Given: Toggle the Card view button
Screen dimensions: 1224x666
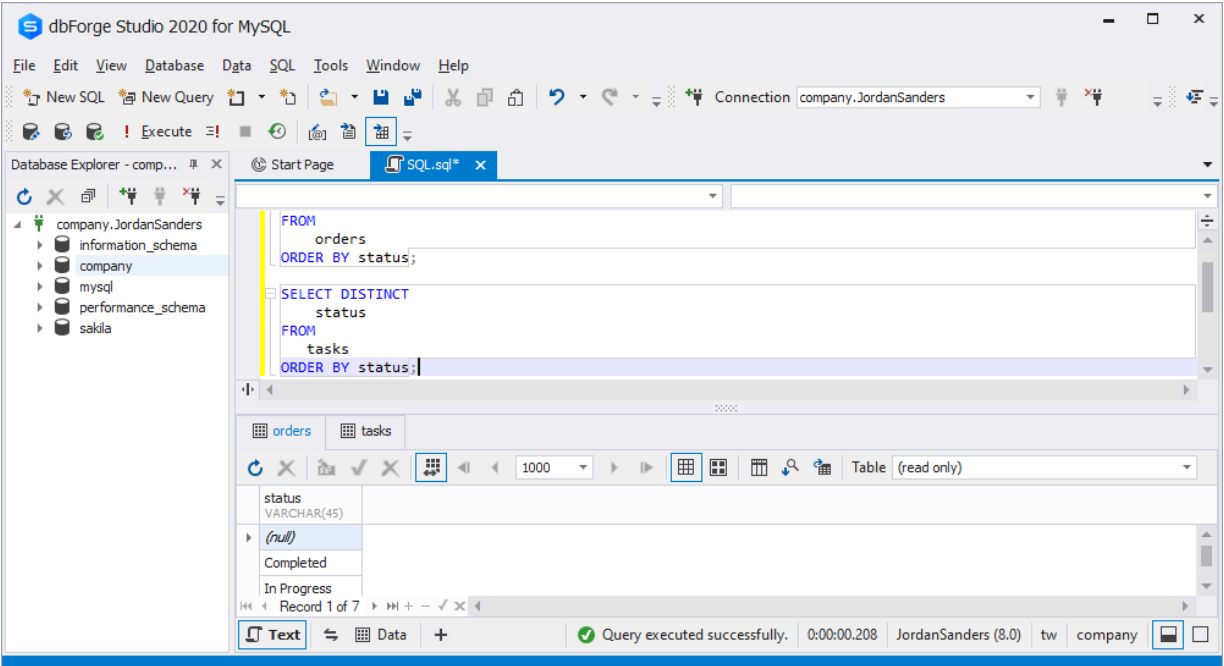Looking at the screenshot, I should [718, 467].
